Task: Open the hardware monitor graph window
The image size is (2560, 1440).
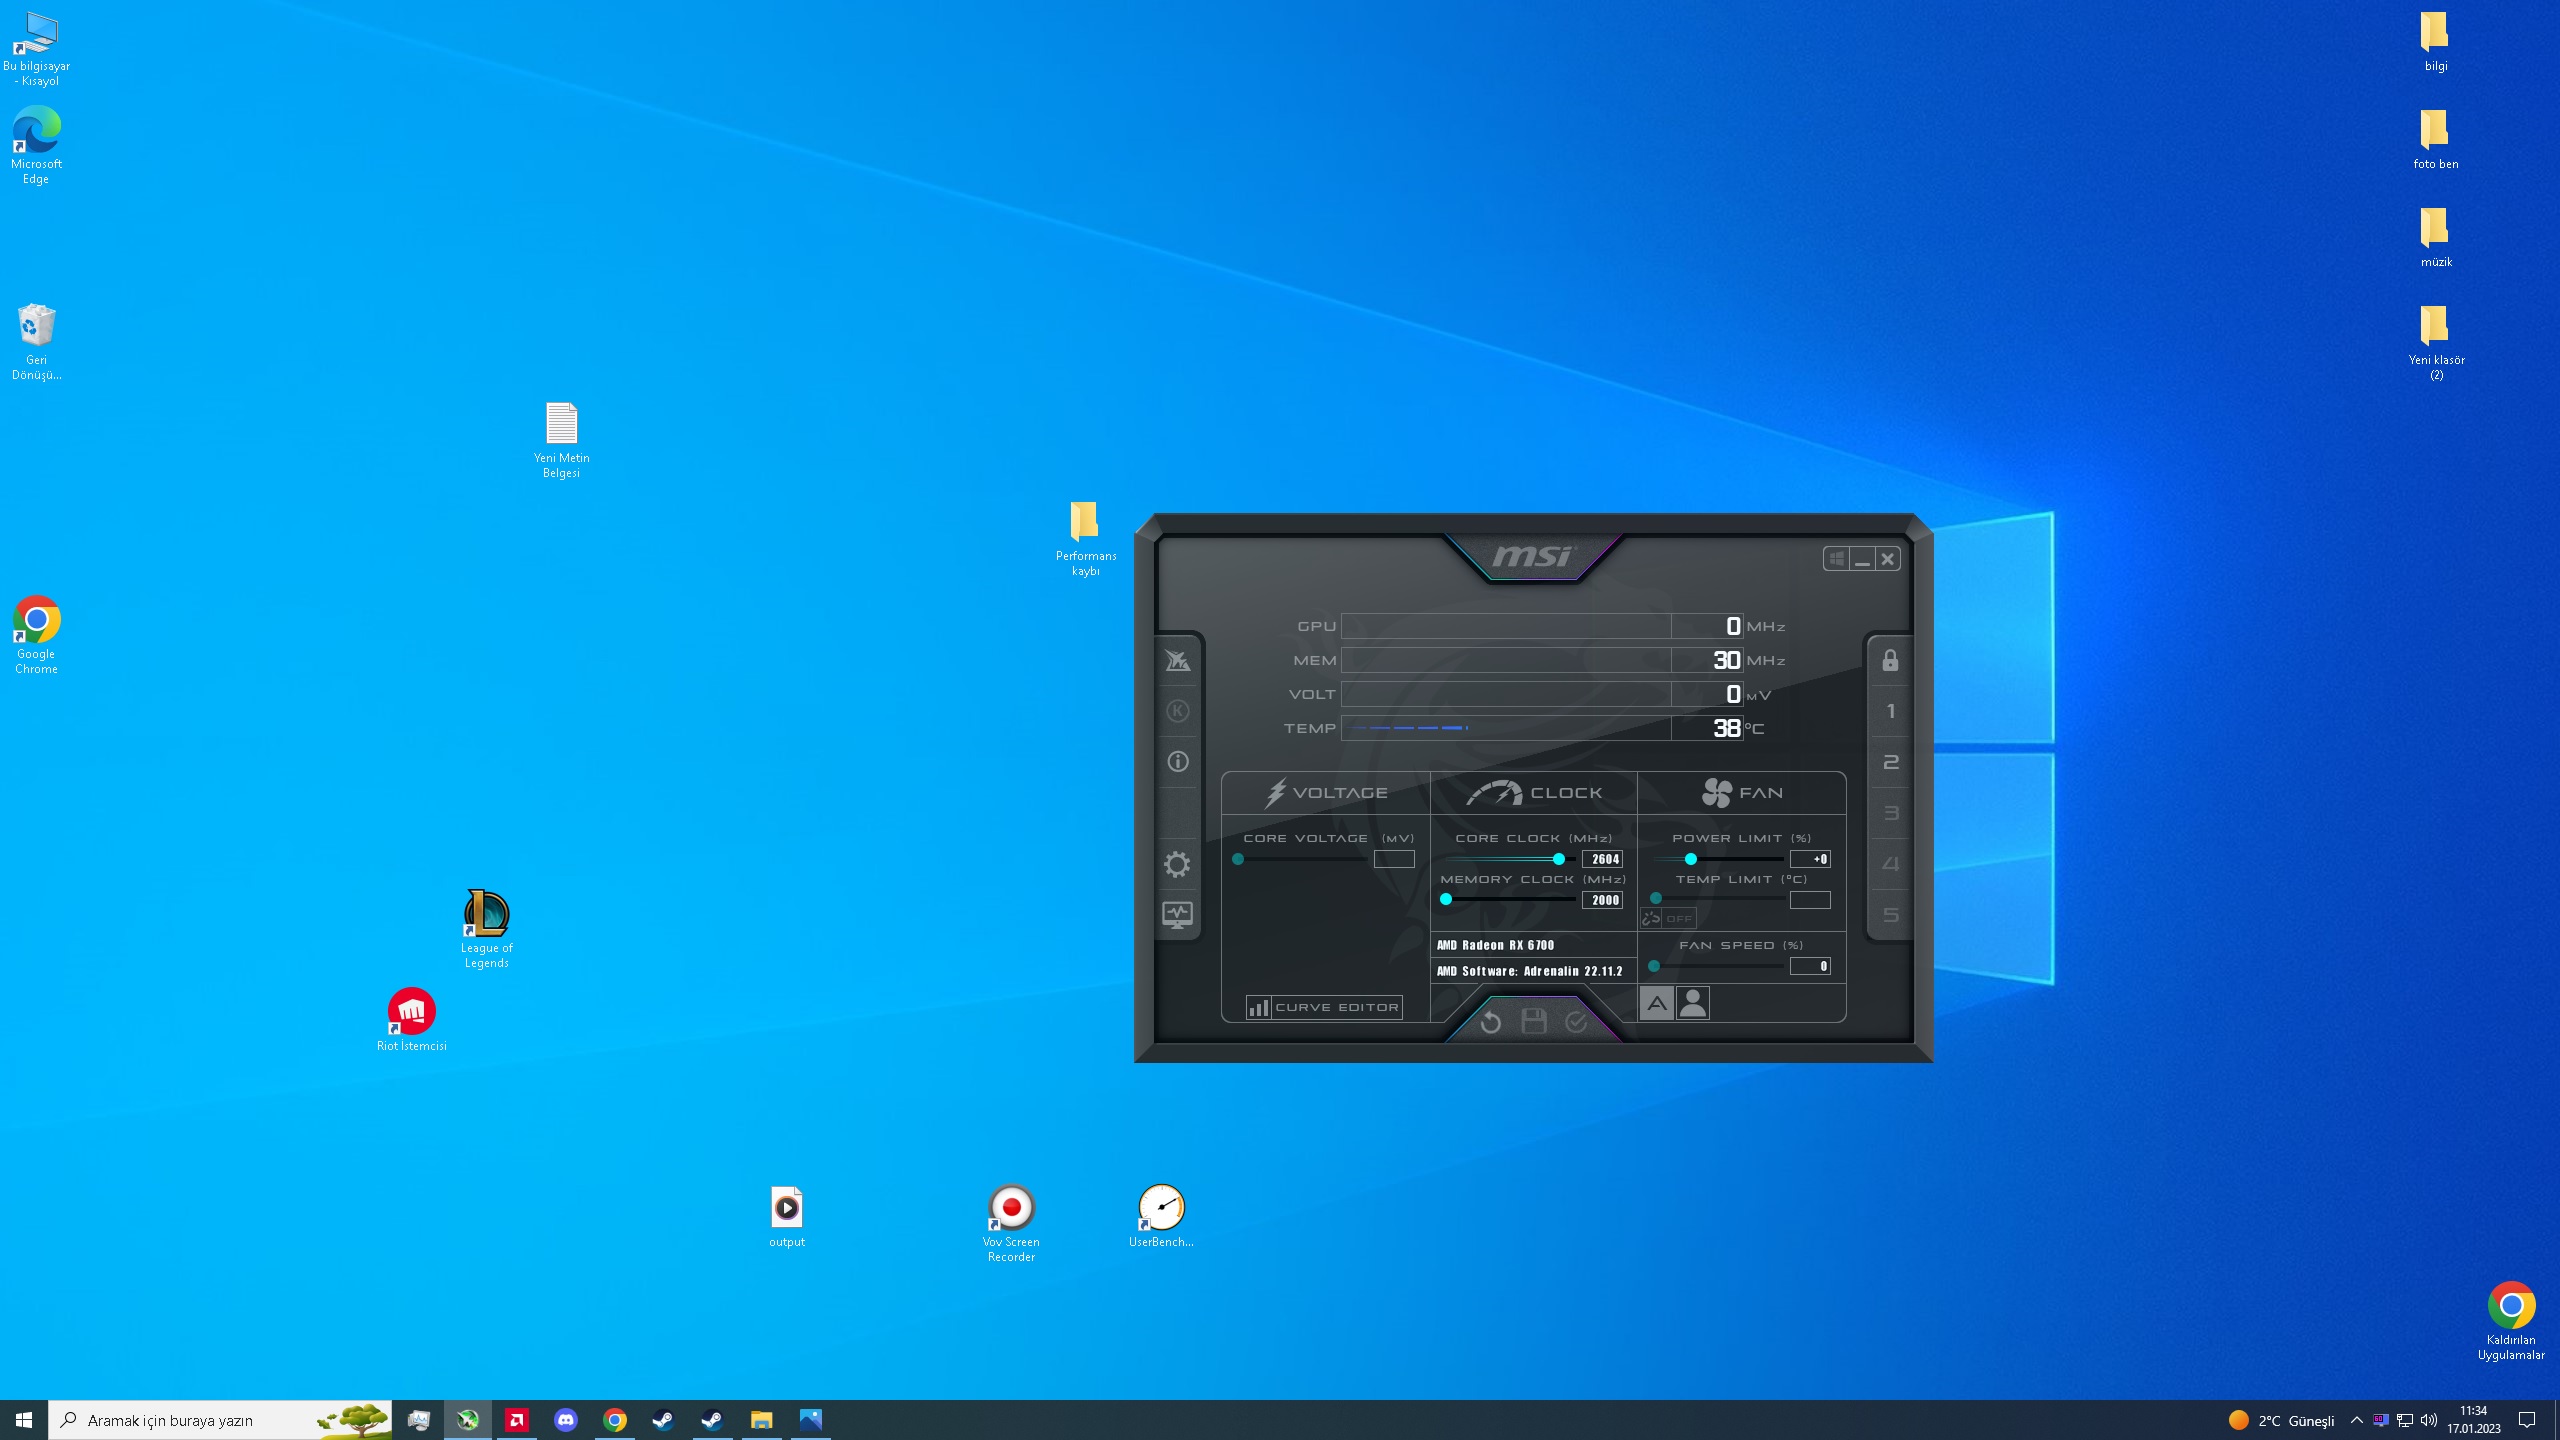Action: [1177, 915]
